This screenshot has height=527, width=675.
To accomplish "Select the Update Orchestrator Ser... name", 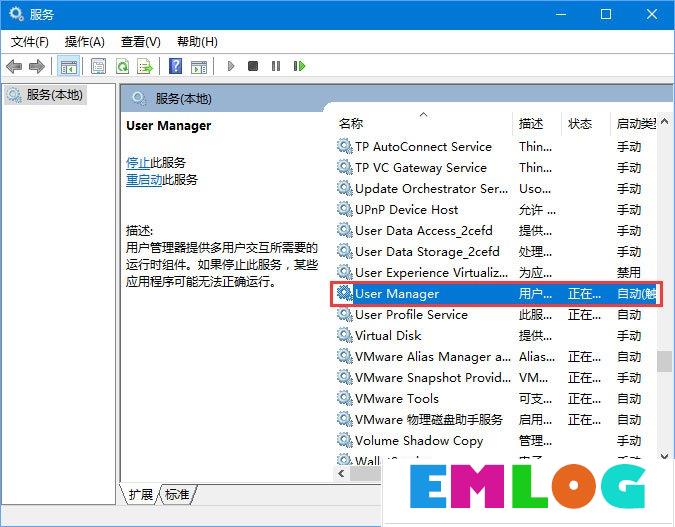I will [x=431, y=189].
